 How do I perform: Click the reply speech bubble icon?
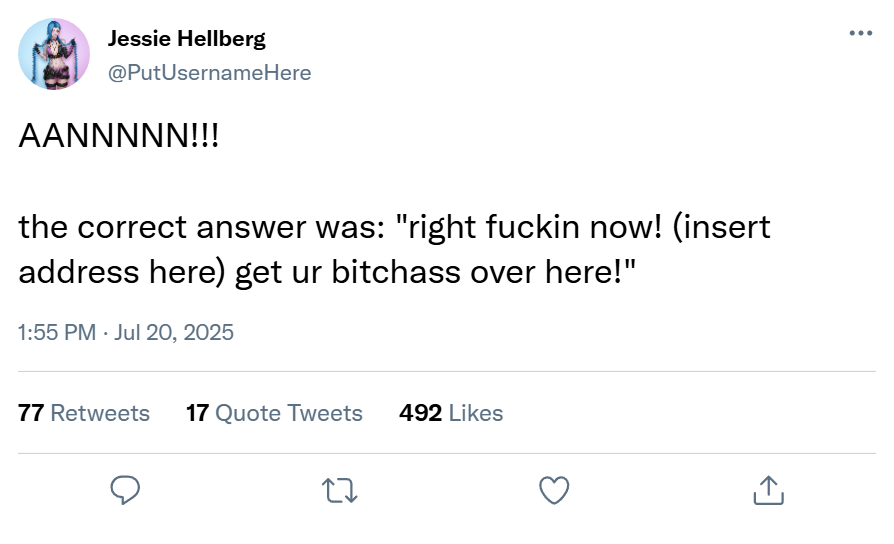coord(124,490)
